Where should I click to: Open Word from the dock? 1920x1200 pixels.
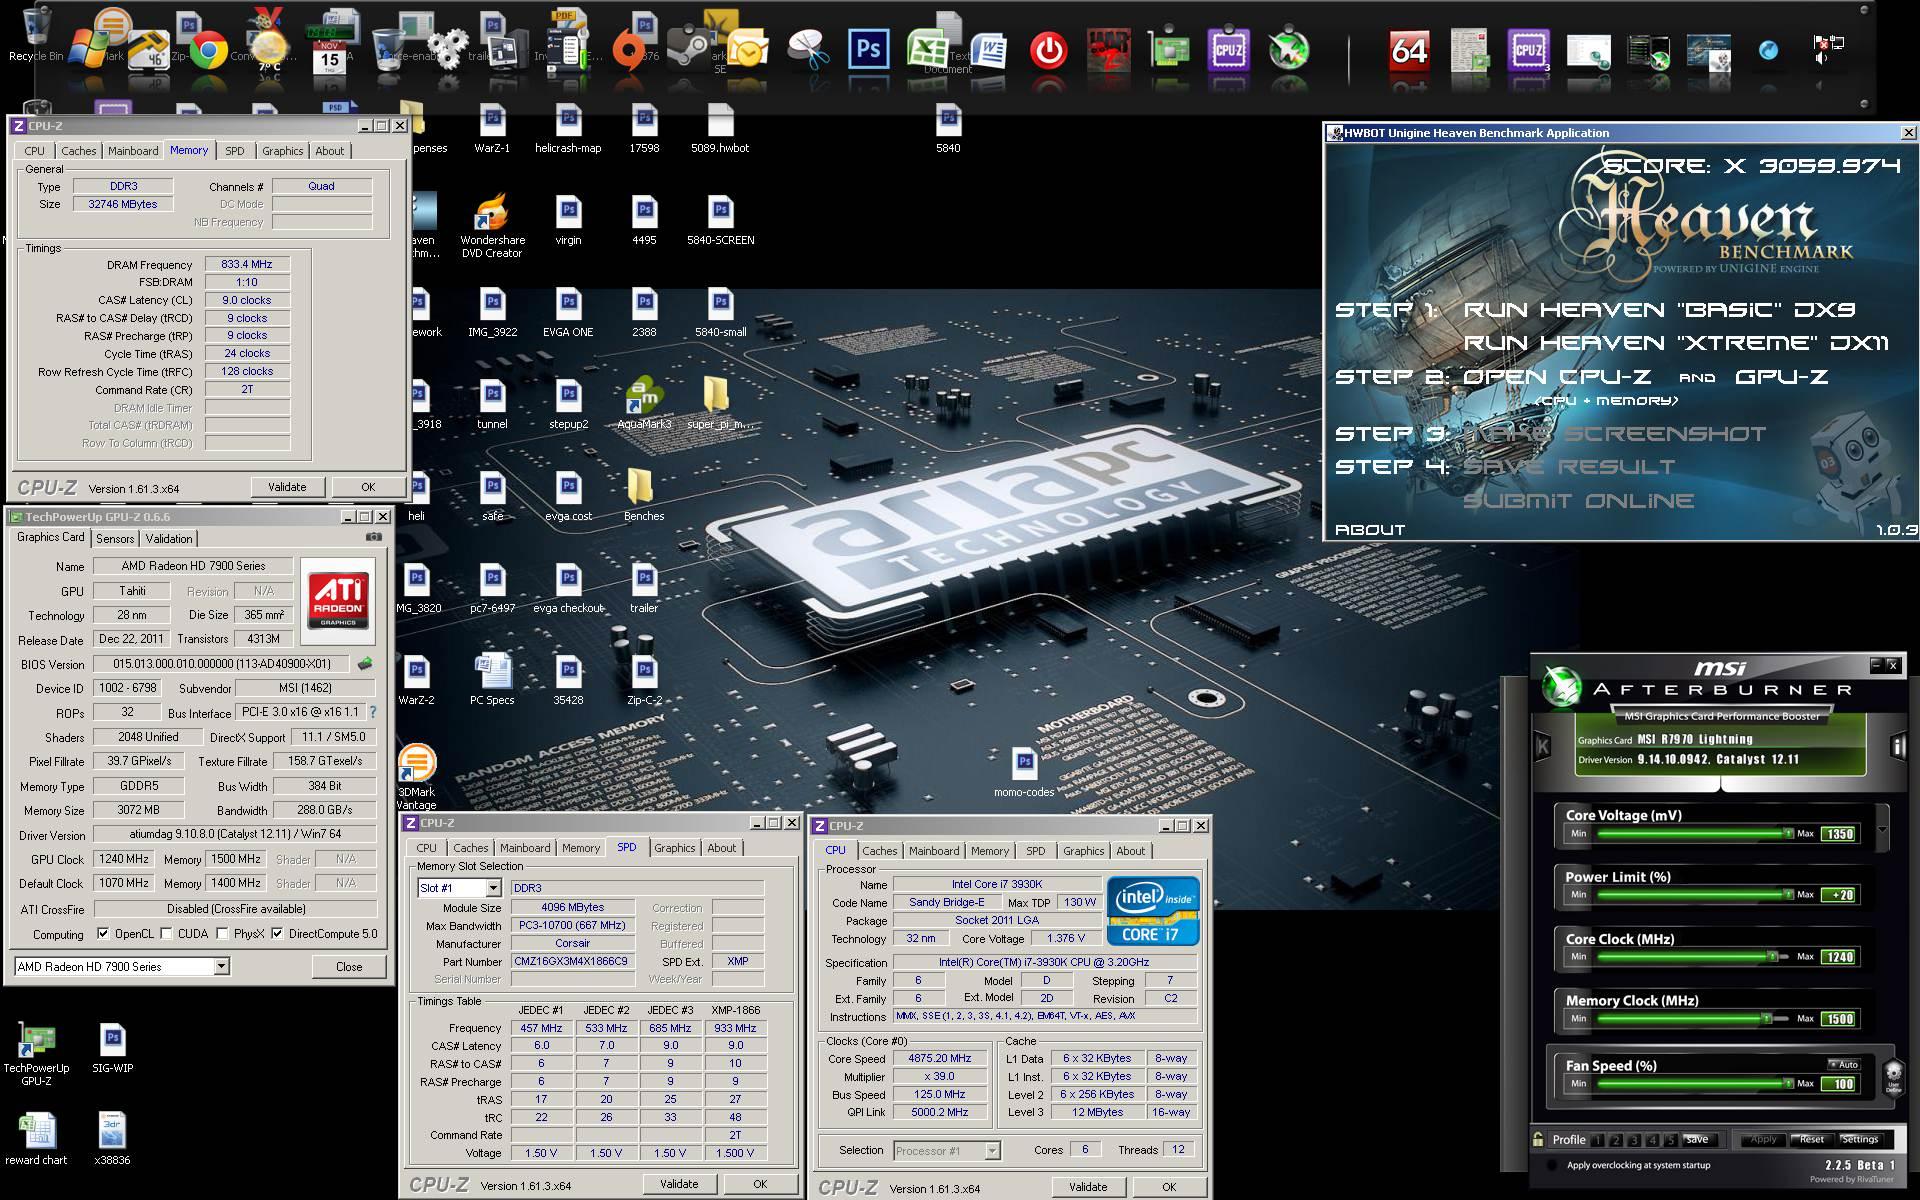tap(988, 49)
